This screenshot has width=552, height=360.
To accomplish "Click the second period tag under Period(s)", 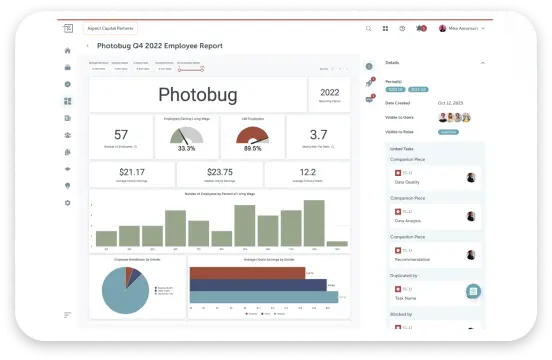I will click(x=418, y=89).
